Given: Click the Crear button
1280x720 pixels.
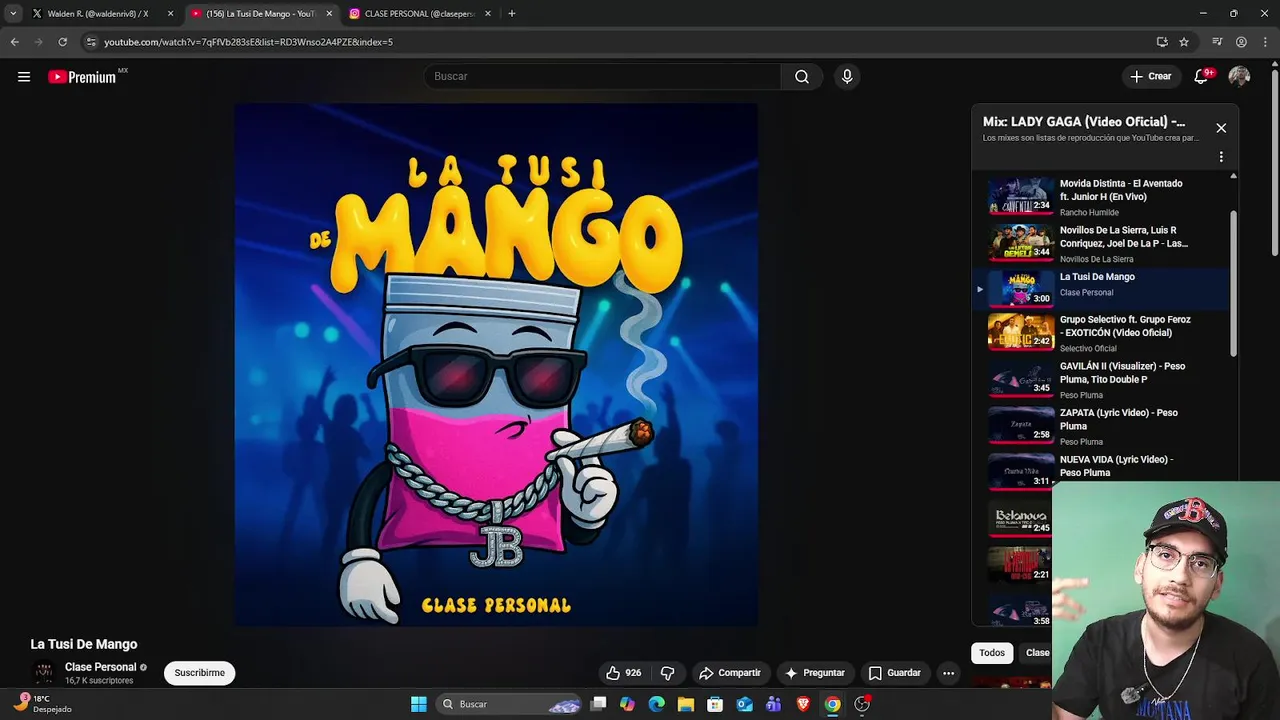Looking at the screenshot, I should point(1151,77).
